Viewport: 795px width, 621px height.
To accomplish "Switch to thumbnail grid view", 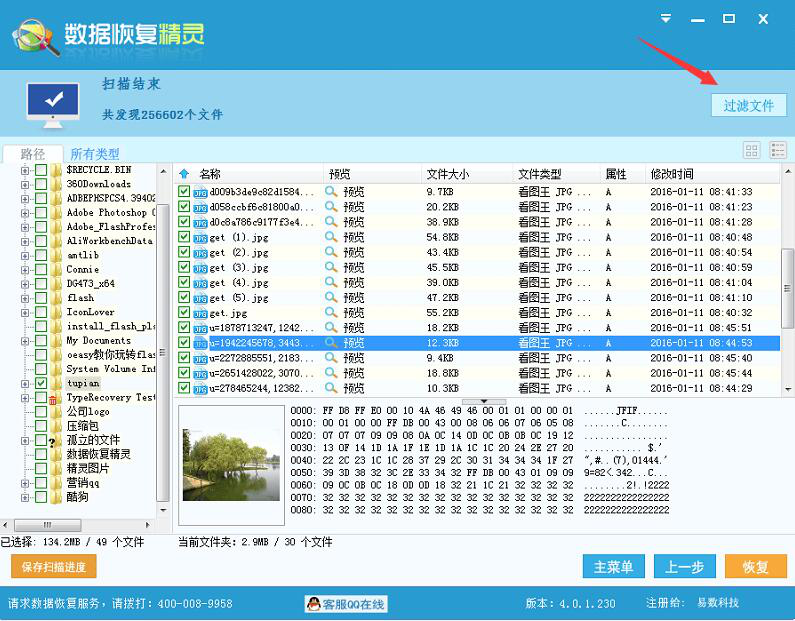I will pyautogui.click(x=751, y=150).
